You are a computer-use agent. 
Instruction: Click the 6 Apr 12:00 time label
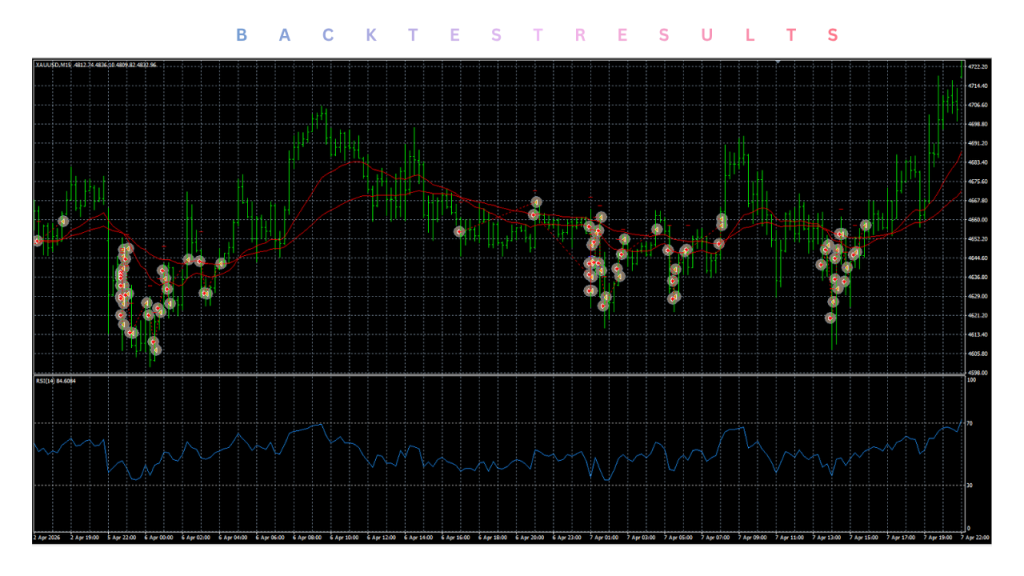(382, 537)
